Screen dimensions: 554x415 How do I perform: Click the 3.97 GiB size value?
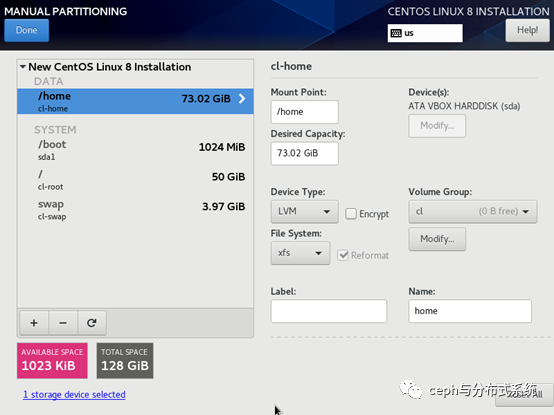pyautogui.click(x=224, y=206)
